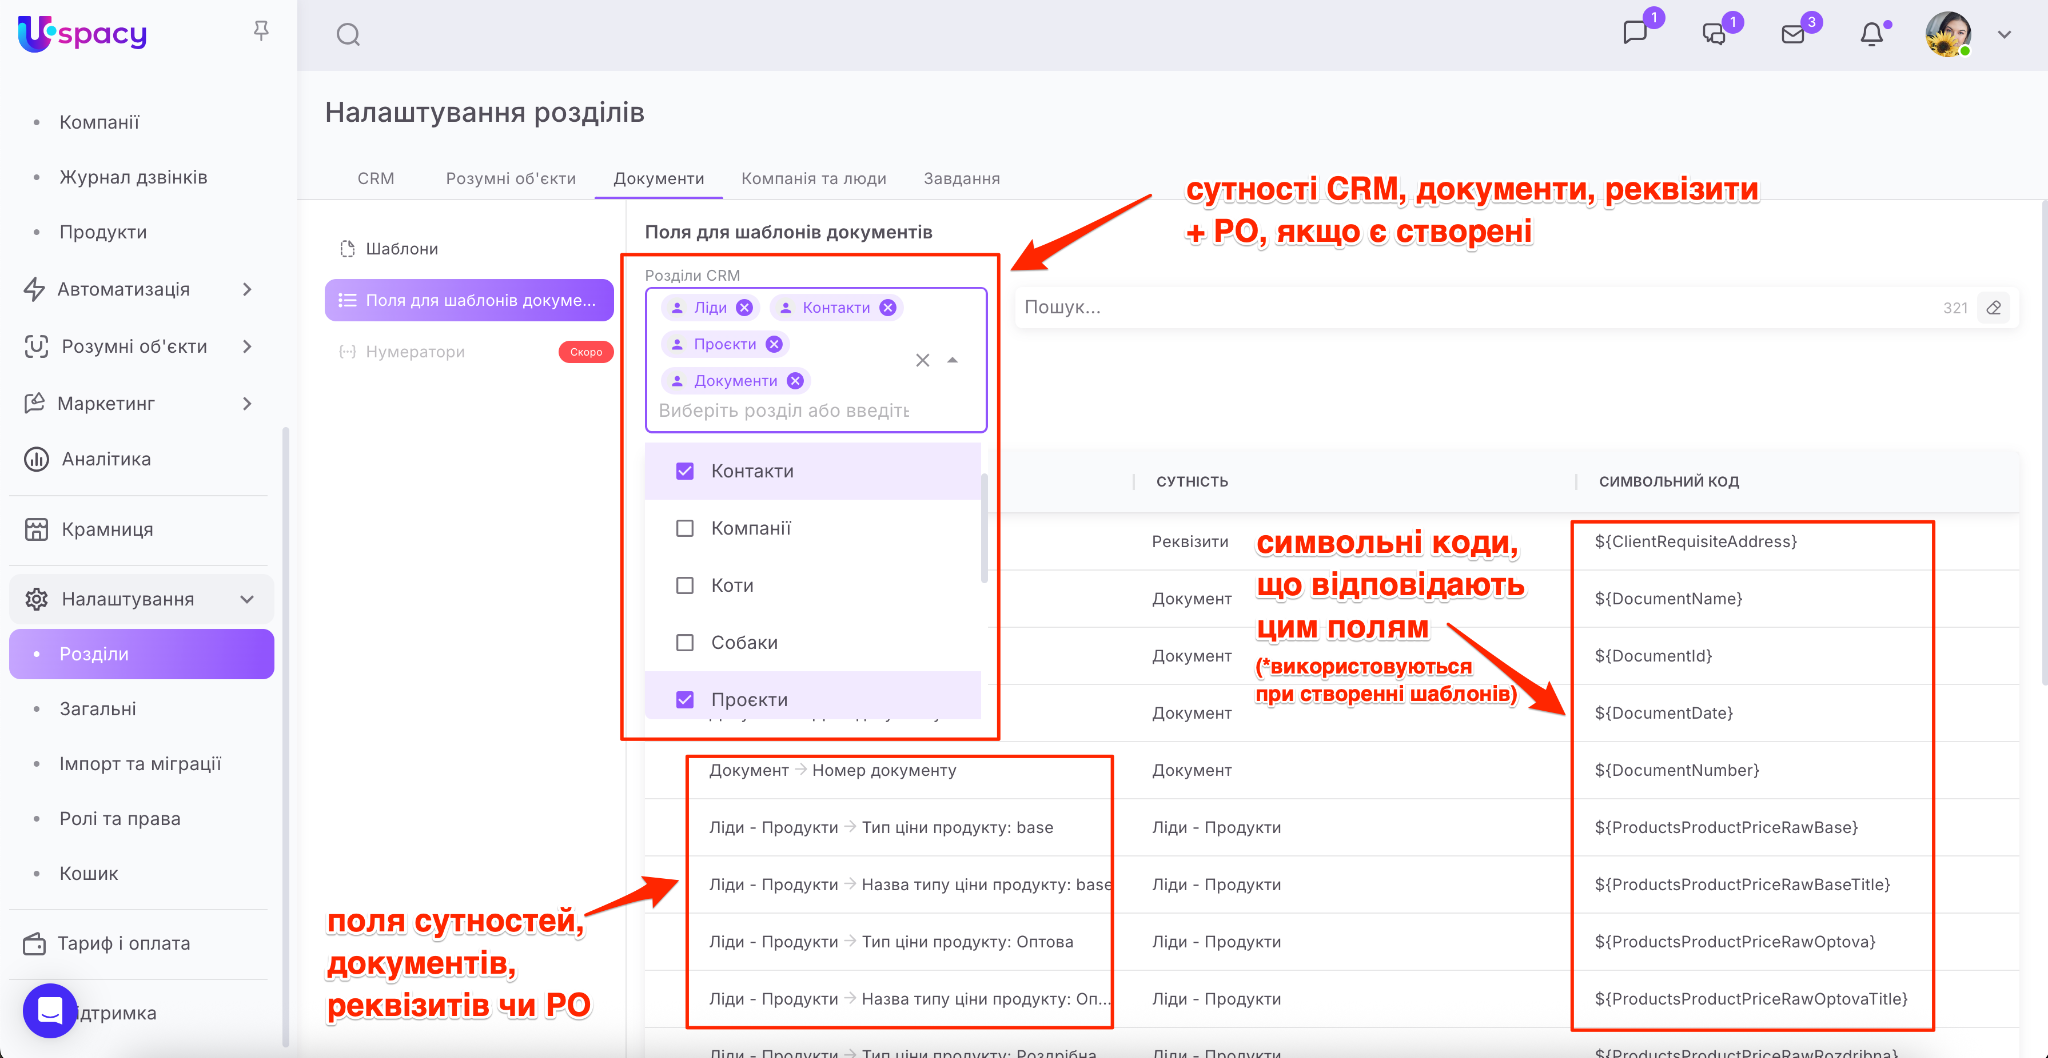The width and height of the screenshot is (2048, 1058).
Task: Click the pin sidebar icon
Action: (261, 31)
